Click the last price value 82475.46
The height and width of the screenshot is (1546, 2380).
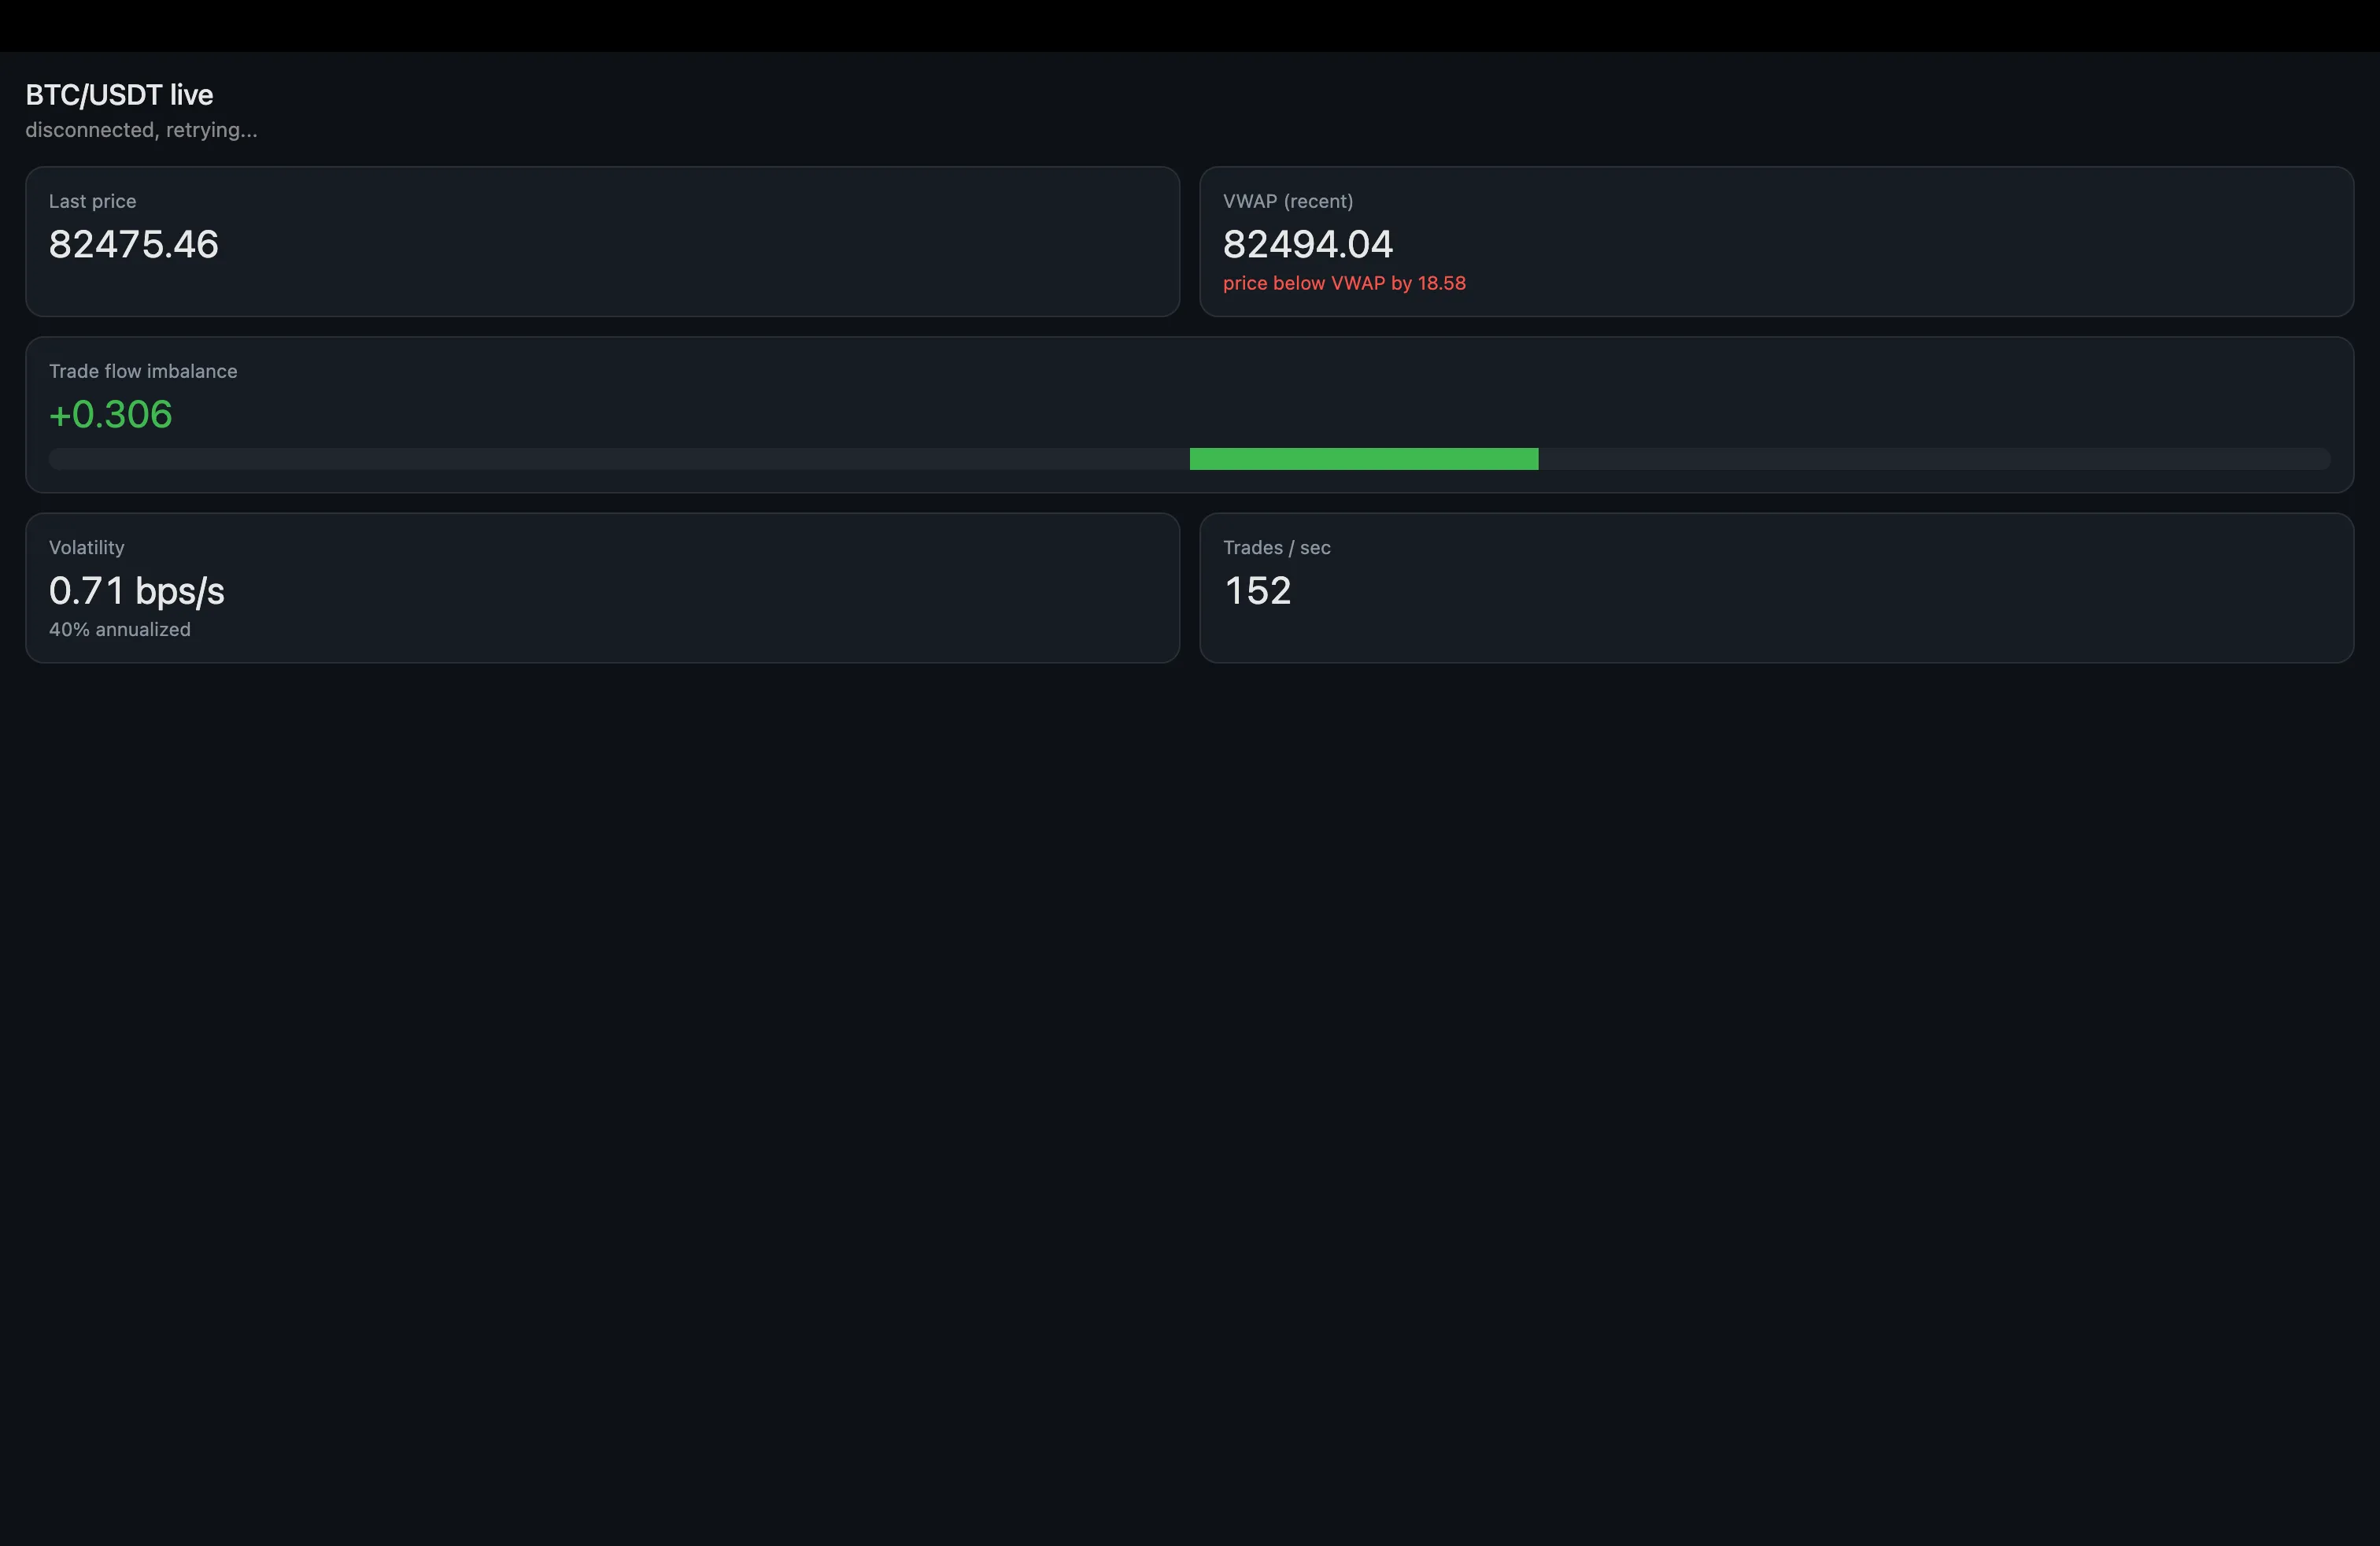133,244
